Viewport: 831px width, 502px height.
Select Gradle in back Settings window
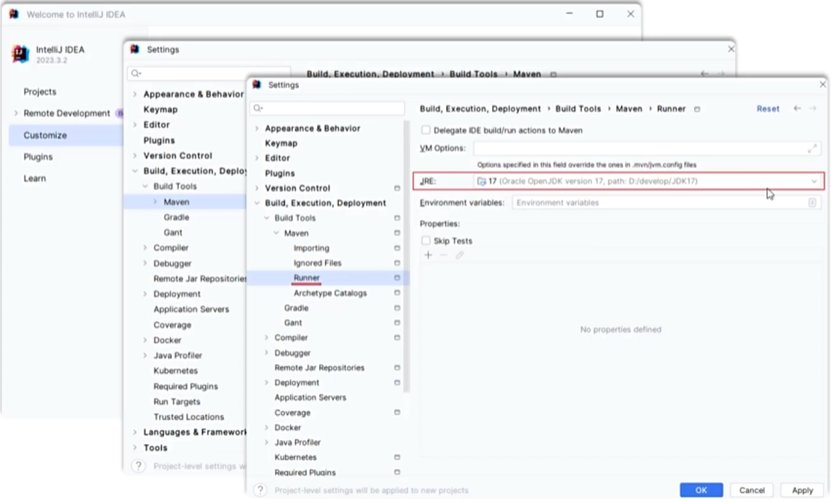(x=176, y=217)
